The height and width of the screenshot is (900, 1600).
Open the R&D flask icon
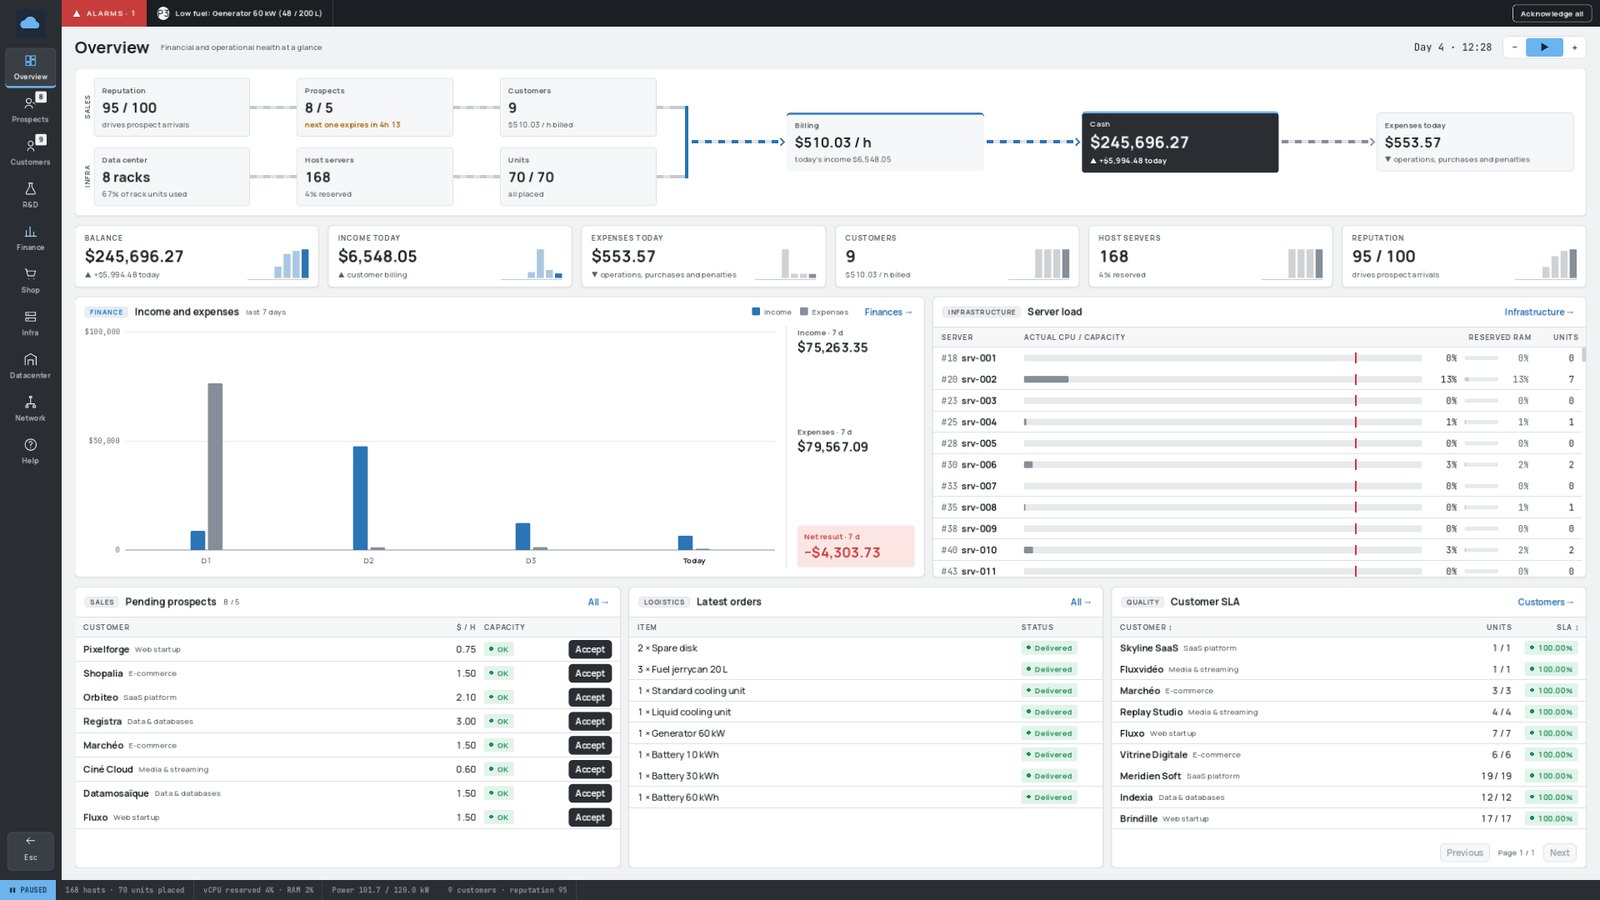[x=30, y=195]
